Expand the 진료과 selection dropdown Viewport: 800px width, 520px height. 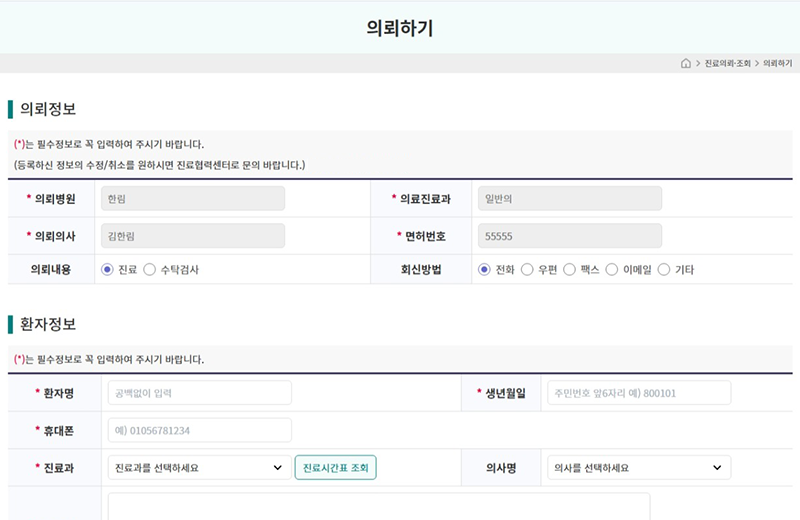tap(198, 467)
